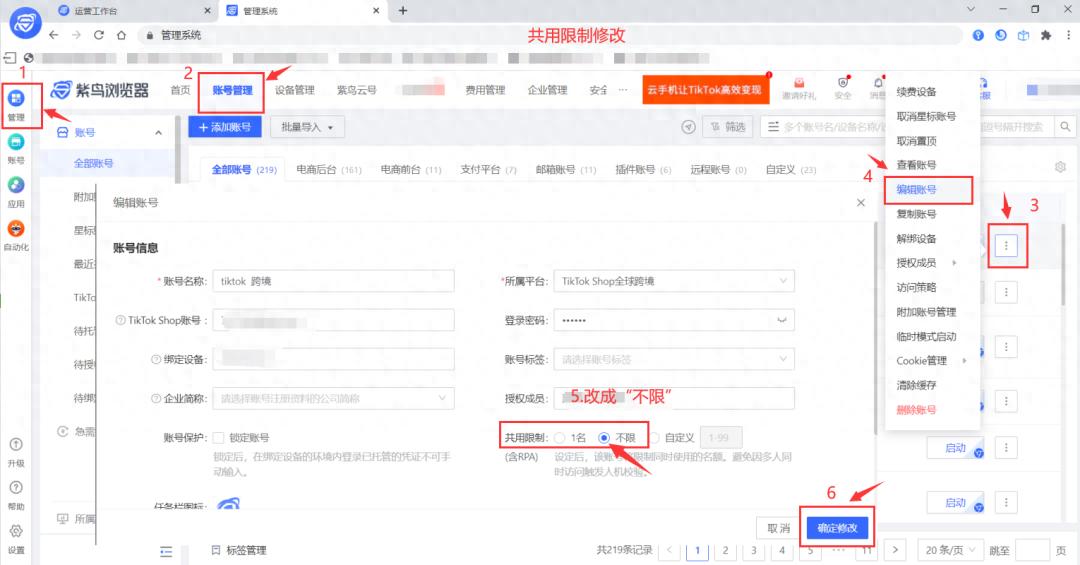The width and height of the screenshot is (1080, 565).
Task: Open the 费用管理 tab
Action: pyautogui.click(x=485, y=90)
